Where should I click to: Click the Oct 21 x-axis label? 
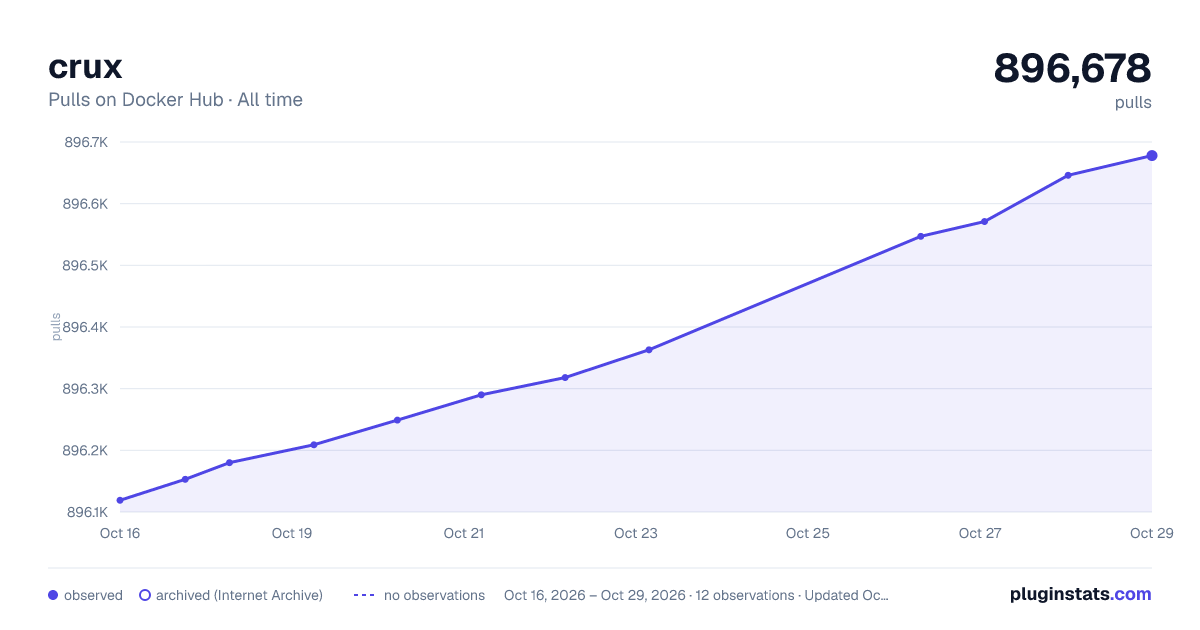pos(464,533)
